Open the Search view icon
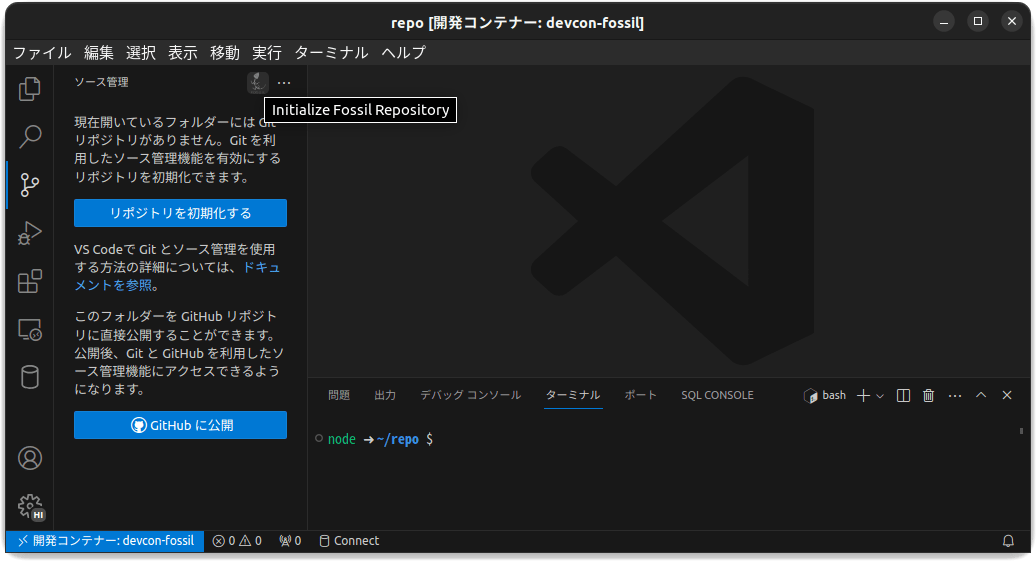1036x561 pixels. pyautogui.click(x=30, y=137)
